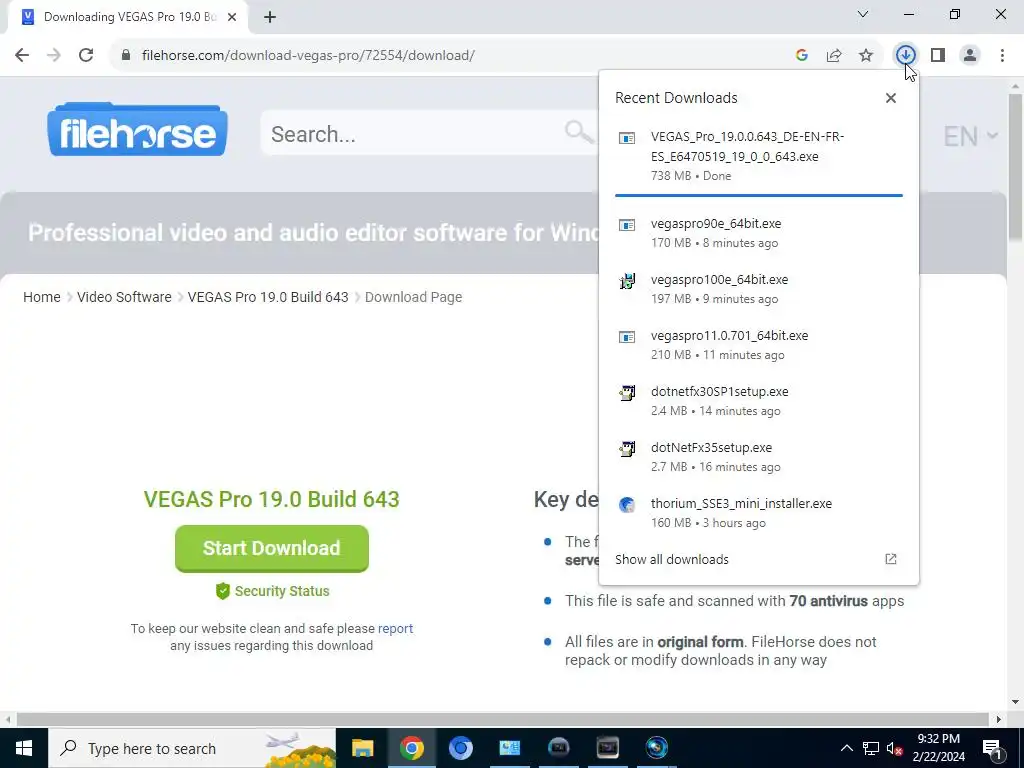The image size is (1024, 768).
Task: Click the downloads toolbar icon
Action: [906, 55]
